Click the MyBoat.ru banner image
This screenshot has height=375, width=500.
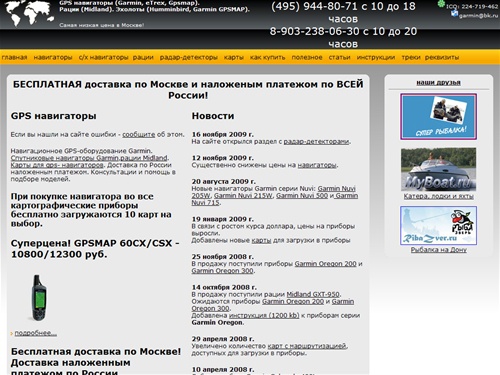point(438,170)
